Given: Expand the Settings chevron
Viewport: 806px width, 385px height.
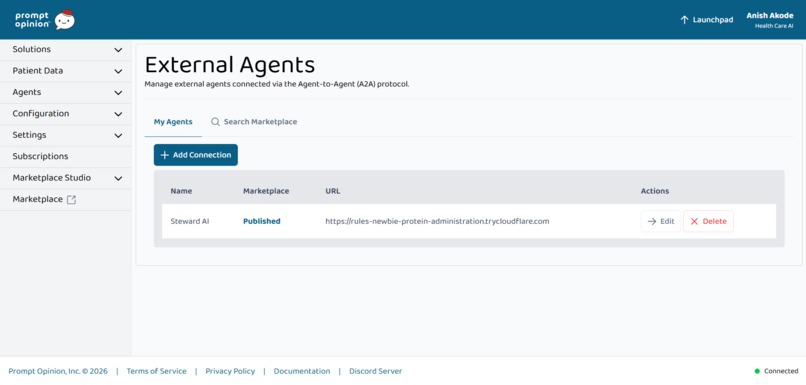Looking at the screenshot, I should click(x=118, y=136).
